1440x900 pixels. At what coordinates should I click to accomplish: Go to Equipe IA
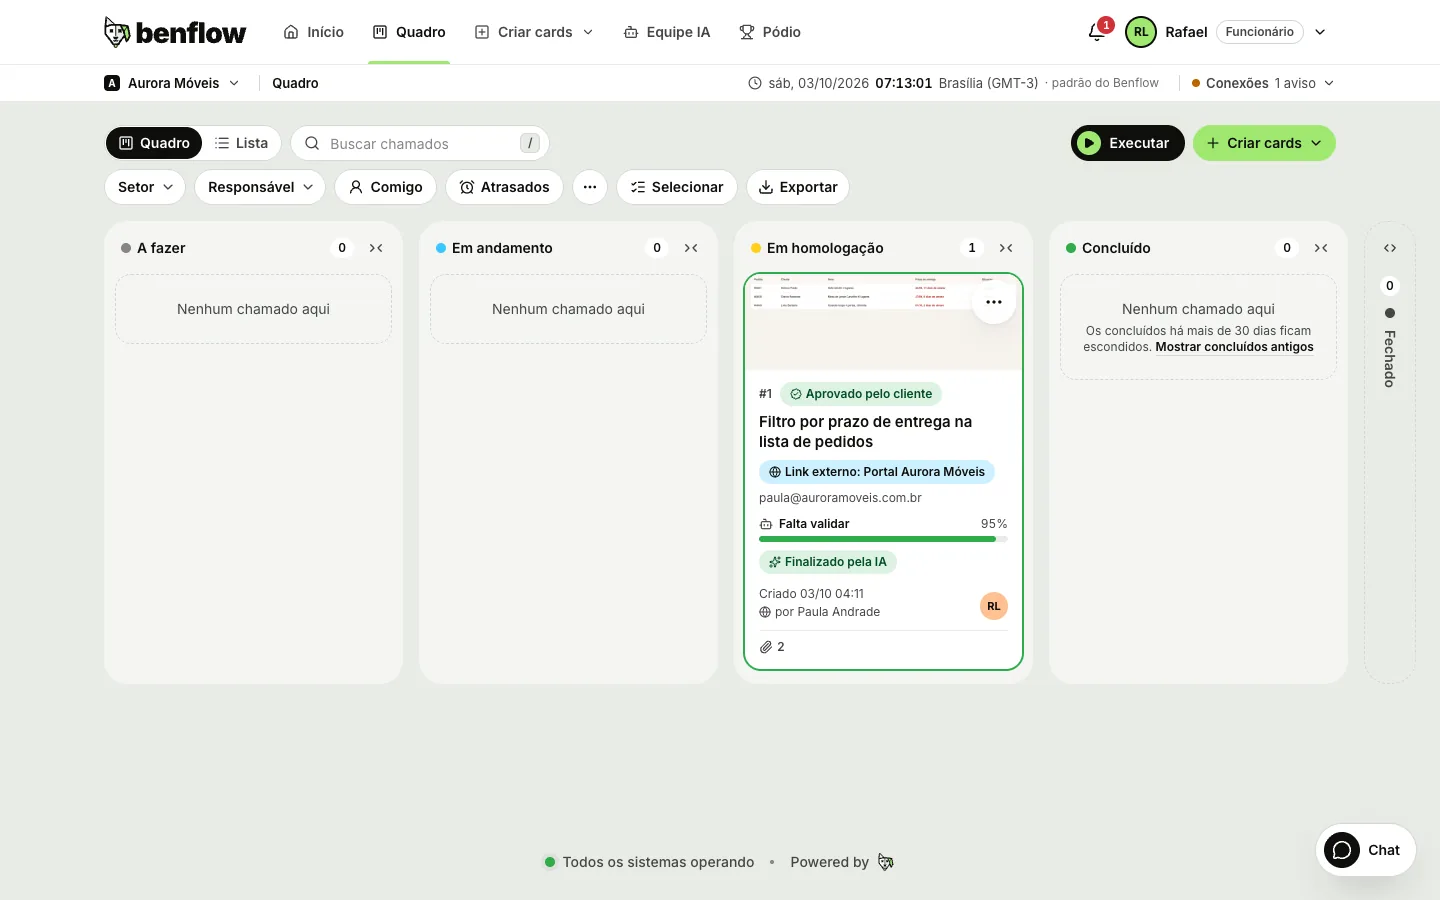[x=667, y=32]
